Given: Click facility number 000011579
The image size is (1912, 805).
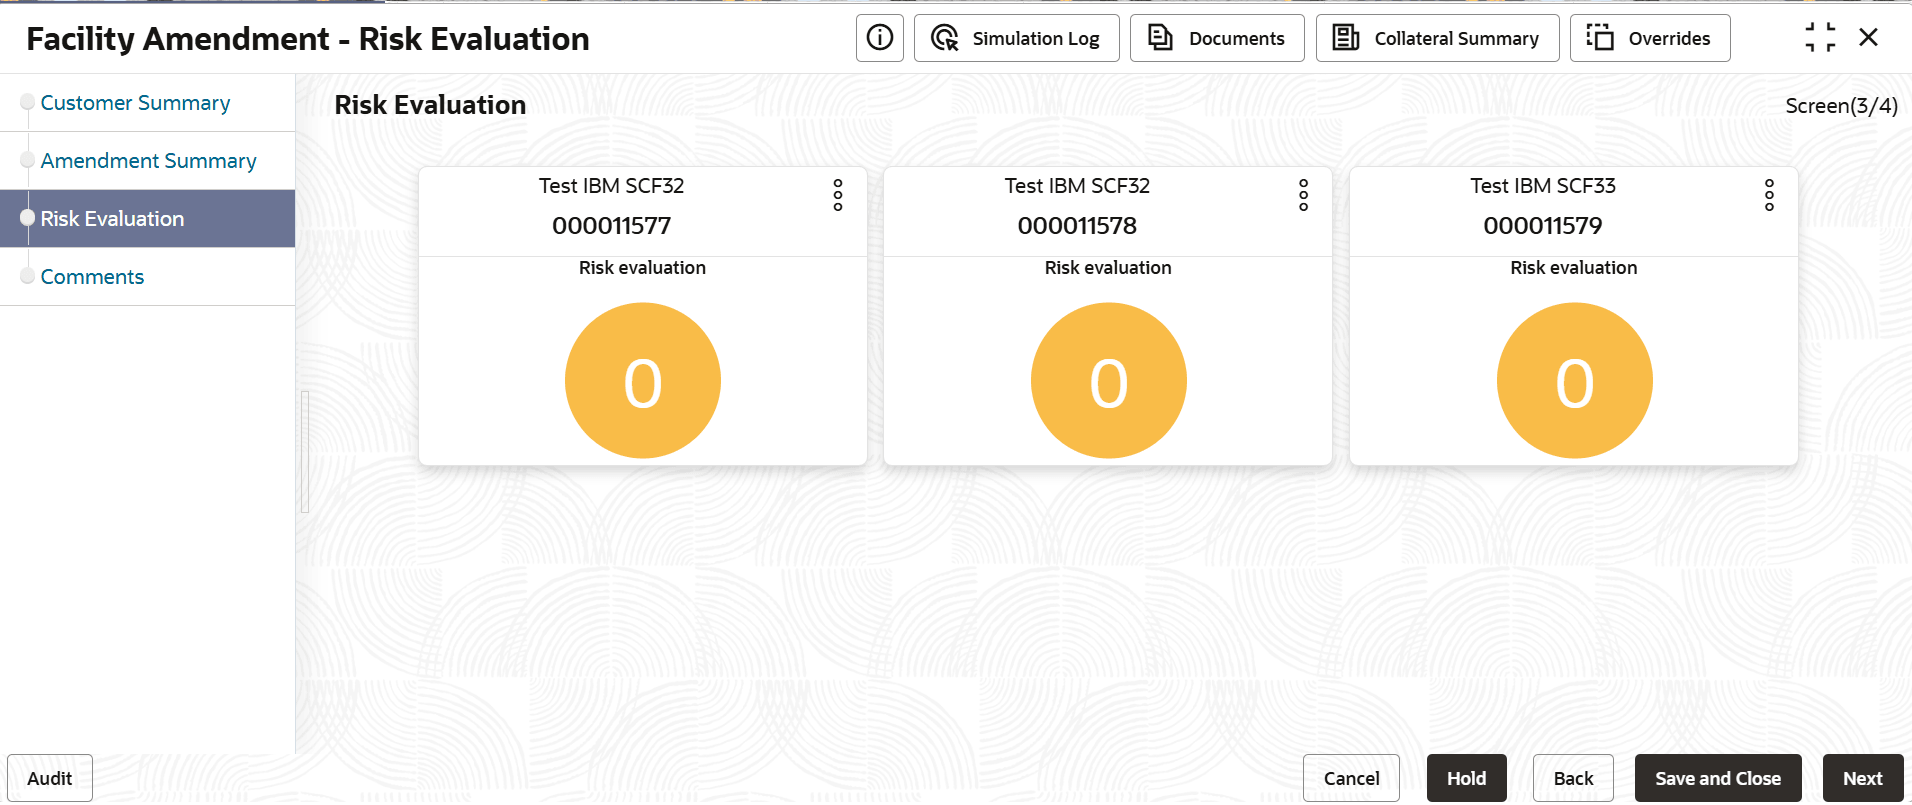Looking at the screenshot, I should pos(1543,226).
